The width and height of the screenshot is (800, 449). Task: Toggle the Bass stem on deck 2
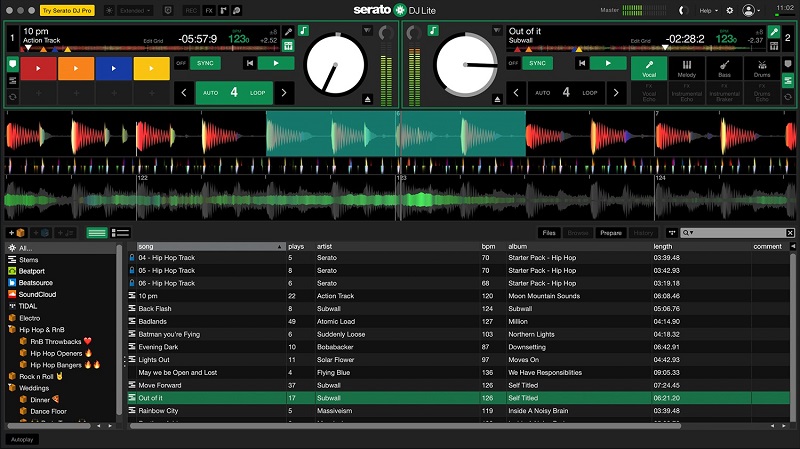[724, 68]
